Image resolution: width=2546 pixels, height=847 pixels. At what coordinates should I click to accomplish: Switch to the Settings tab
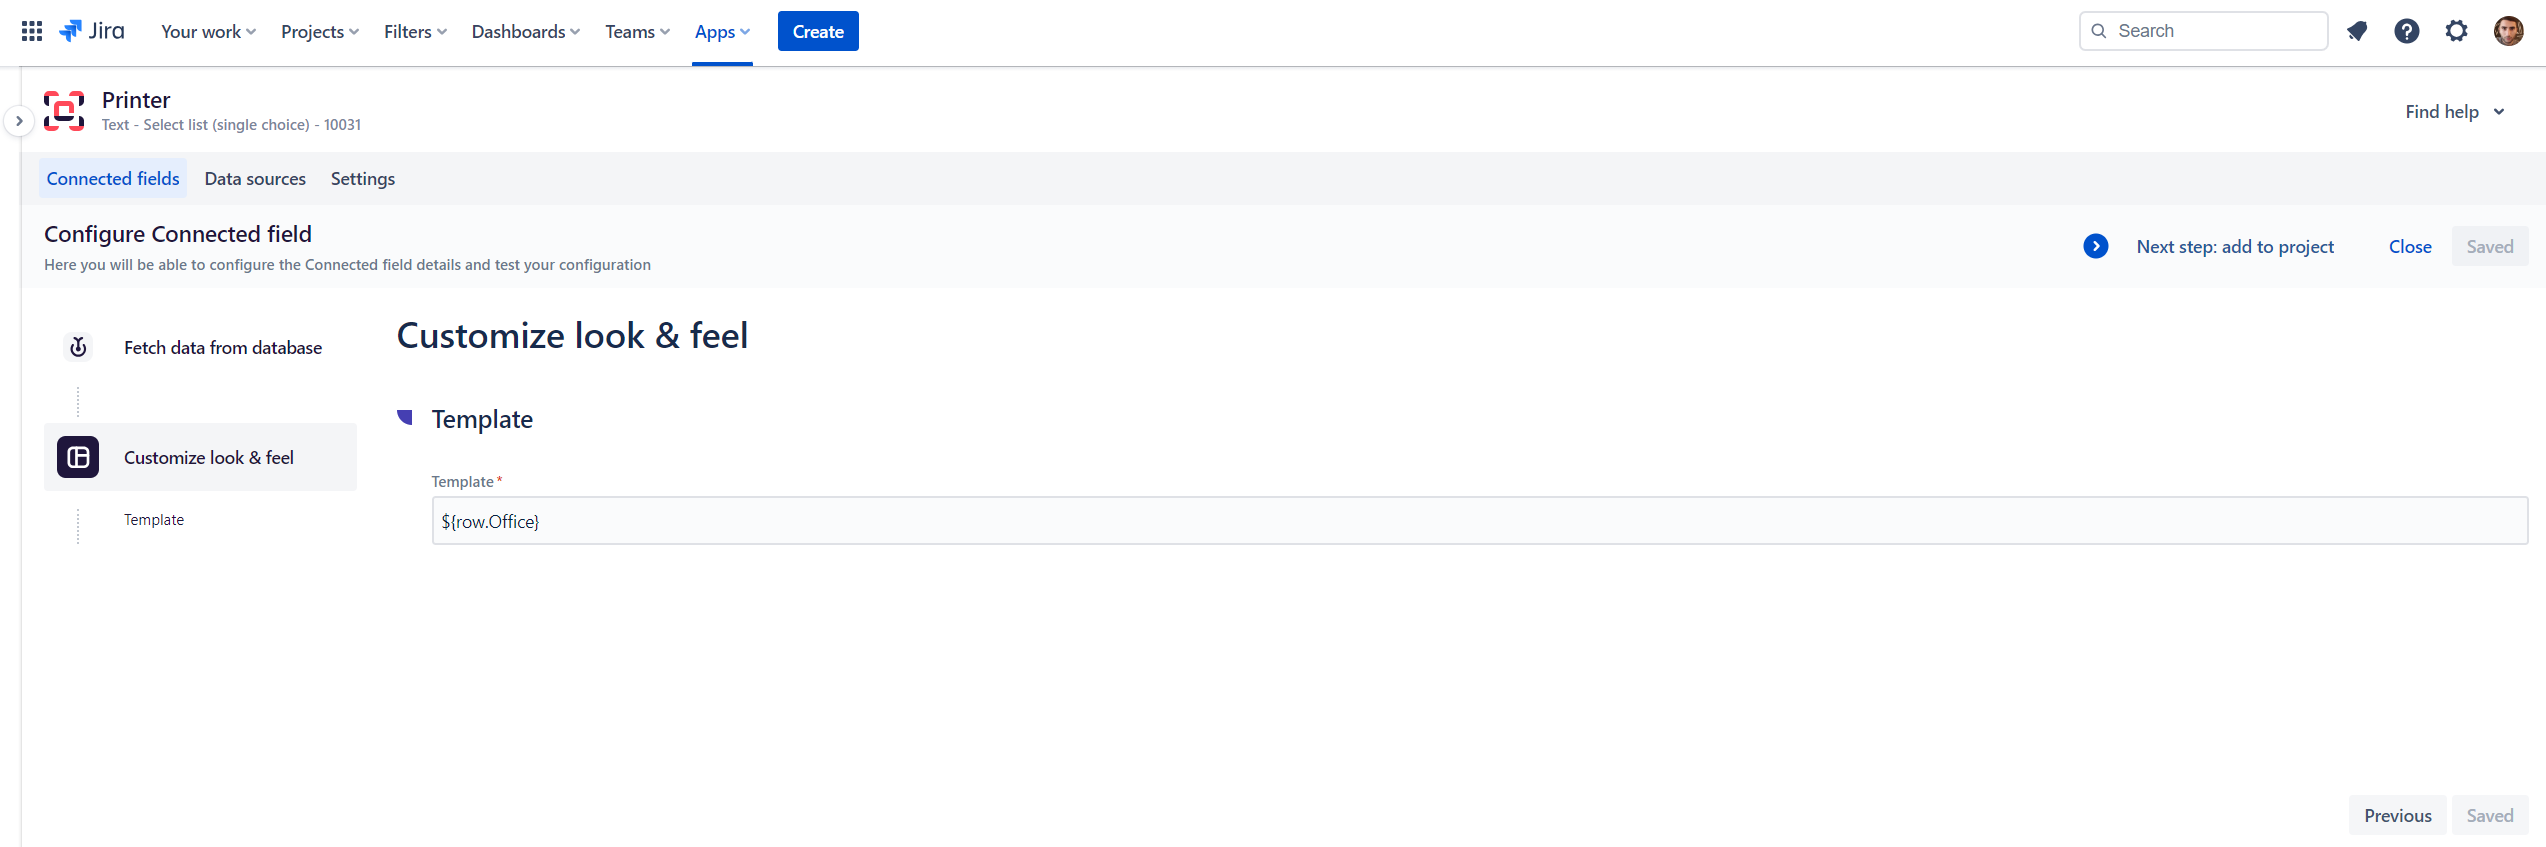click(x=363, y=179)
